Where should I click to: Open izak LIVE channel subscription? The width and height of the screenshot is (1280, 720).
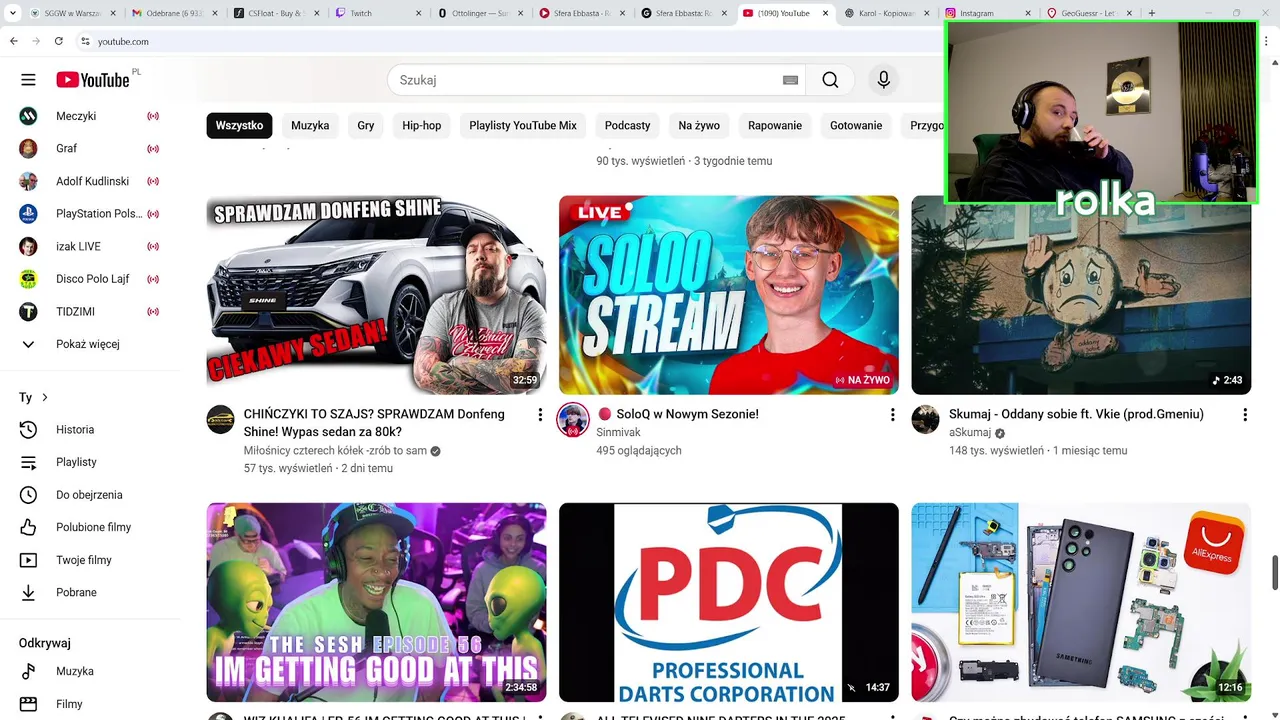point(90,246)
